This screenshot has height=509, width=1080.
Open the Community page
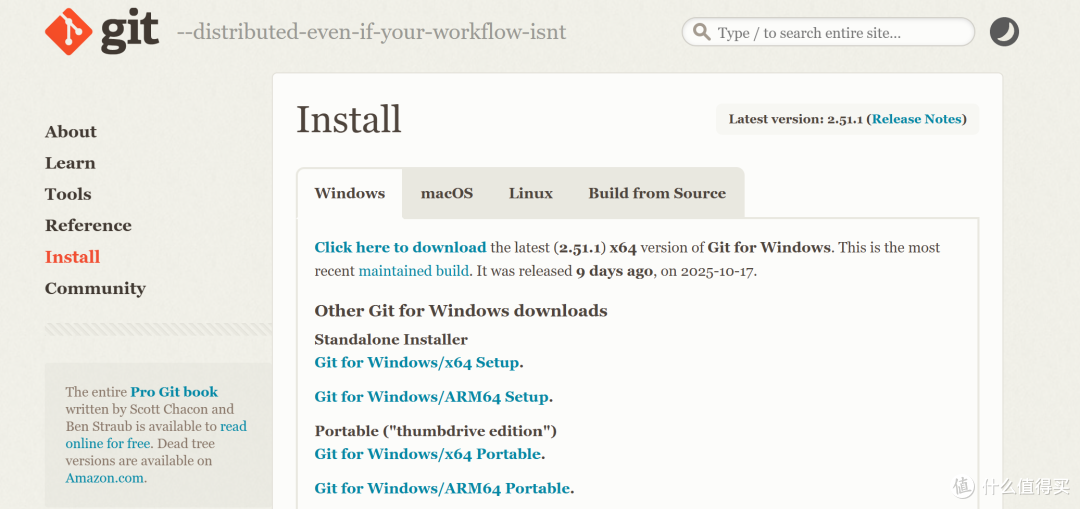95,288
